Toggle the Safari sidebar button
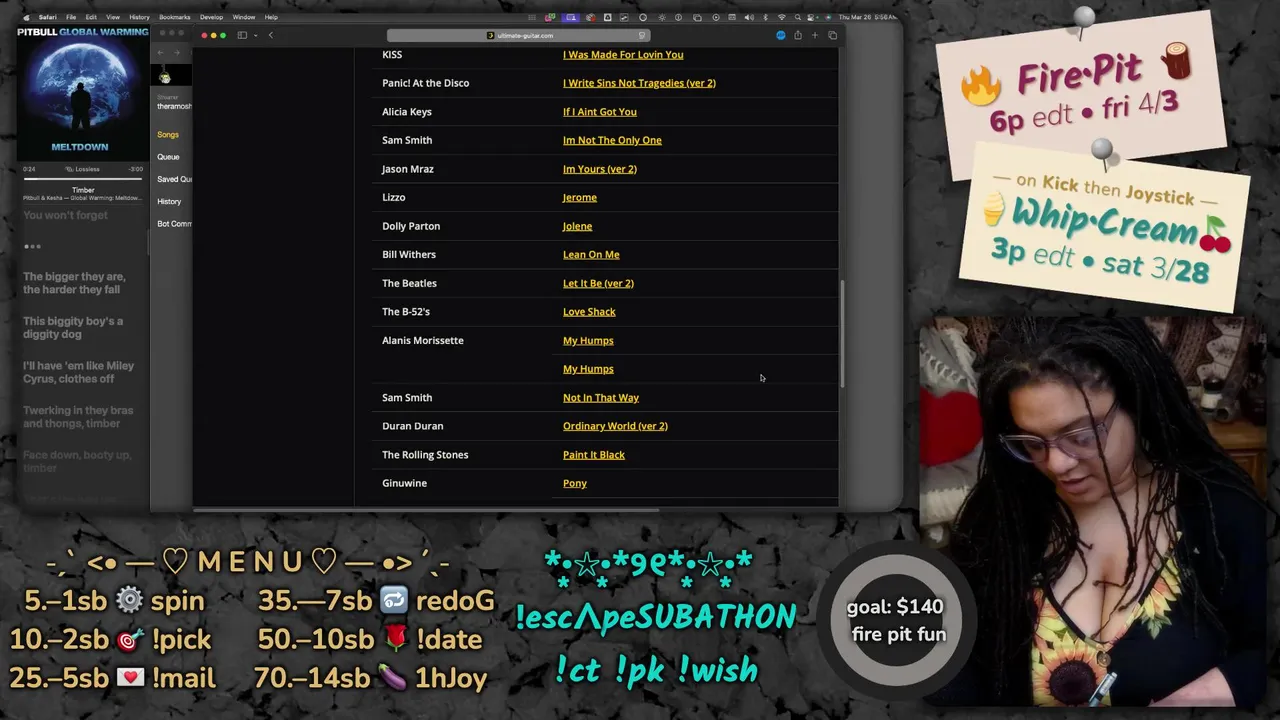Viewport: 1280px width, 720px height. [x=242, y=35]
